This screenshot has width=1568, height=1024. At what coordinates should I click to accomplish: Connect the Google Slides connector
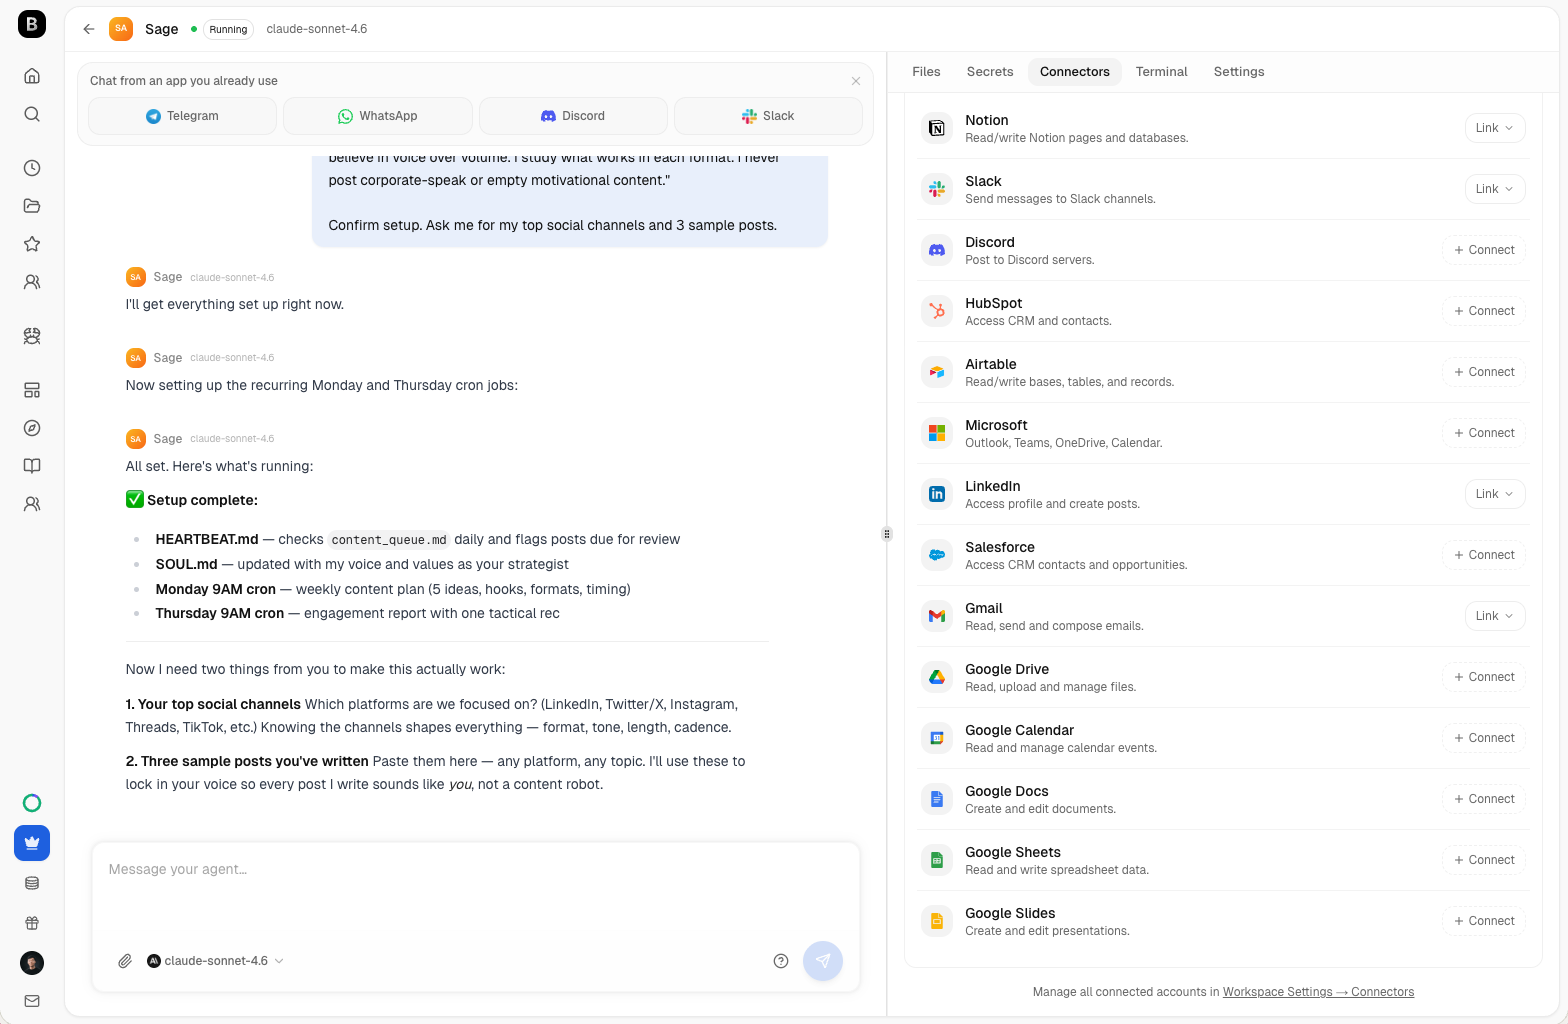(x=1484, y=921)
